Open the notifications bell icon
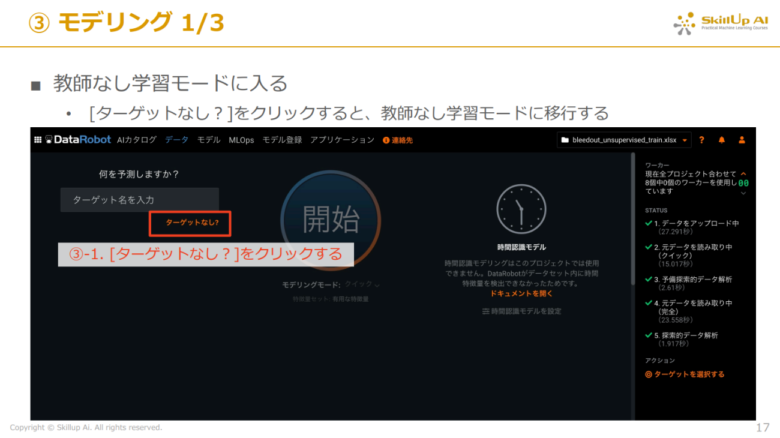This screenshot has width=780, height=438. pos(722,140)
